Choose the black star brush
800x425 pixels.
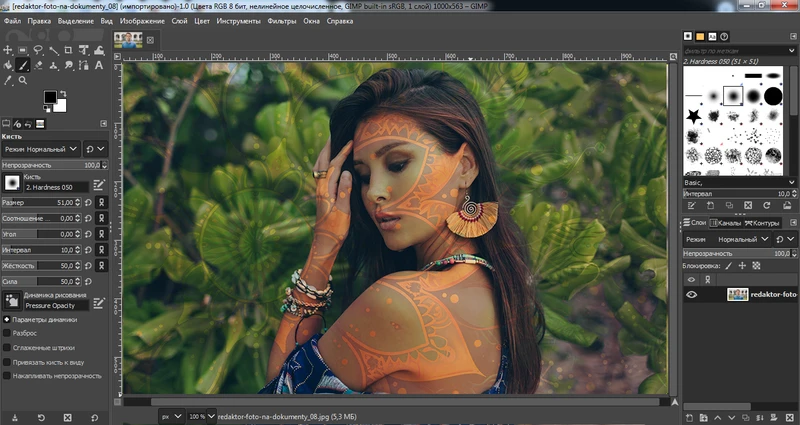point(693,117)
